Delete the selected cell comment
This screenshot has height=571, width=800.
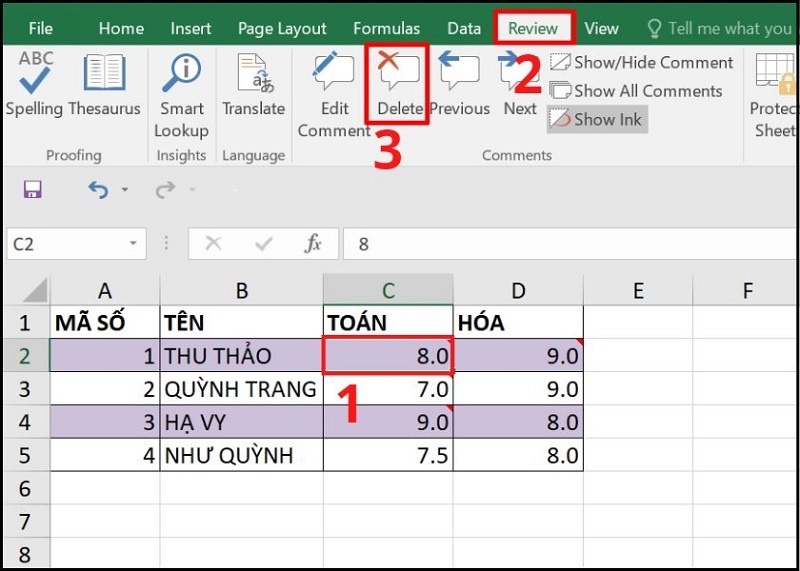[399, 85]
